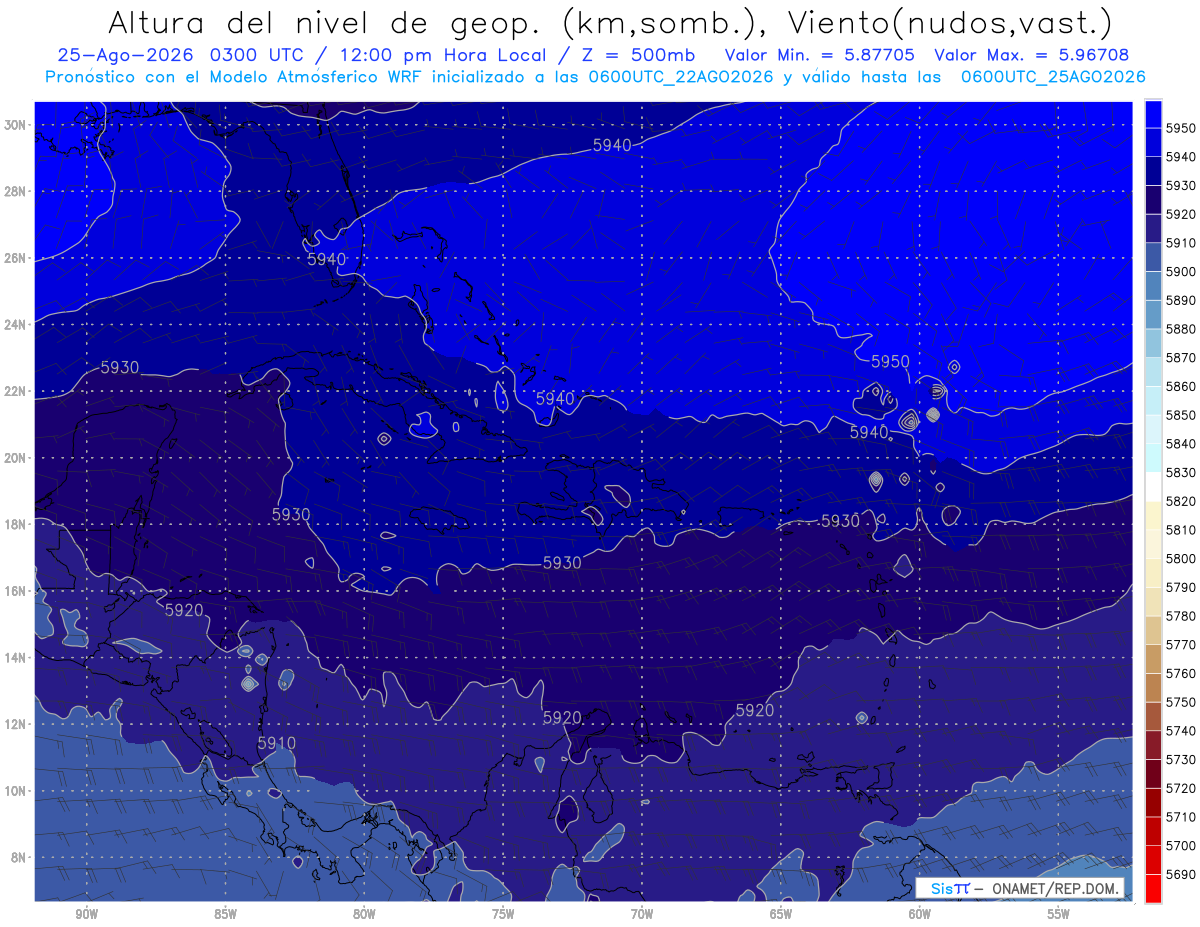
Task: Click the colorbar swatch between 5900 and 5890
Action: tap(1153, 286)
